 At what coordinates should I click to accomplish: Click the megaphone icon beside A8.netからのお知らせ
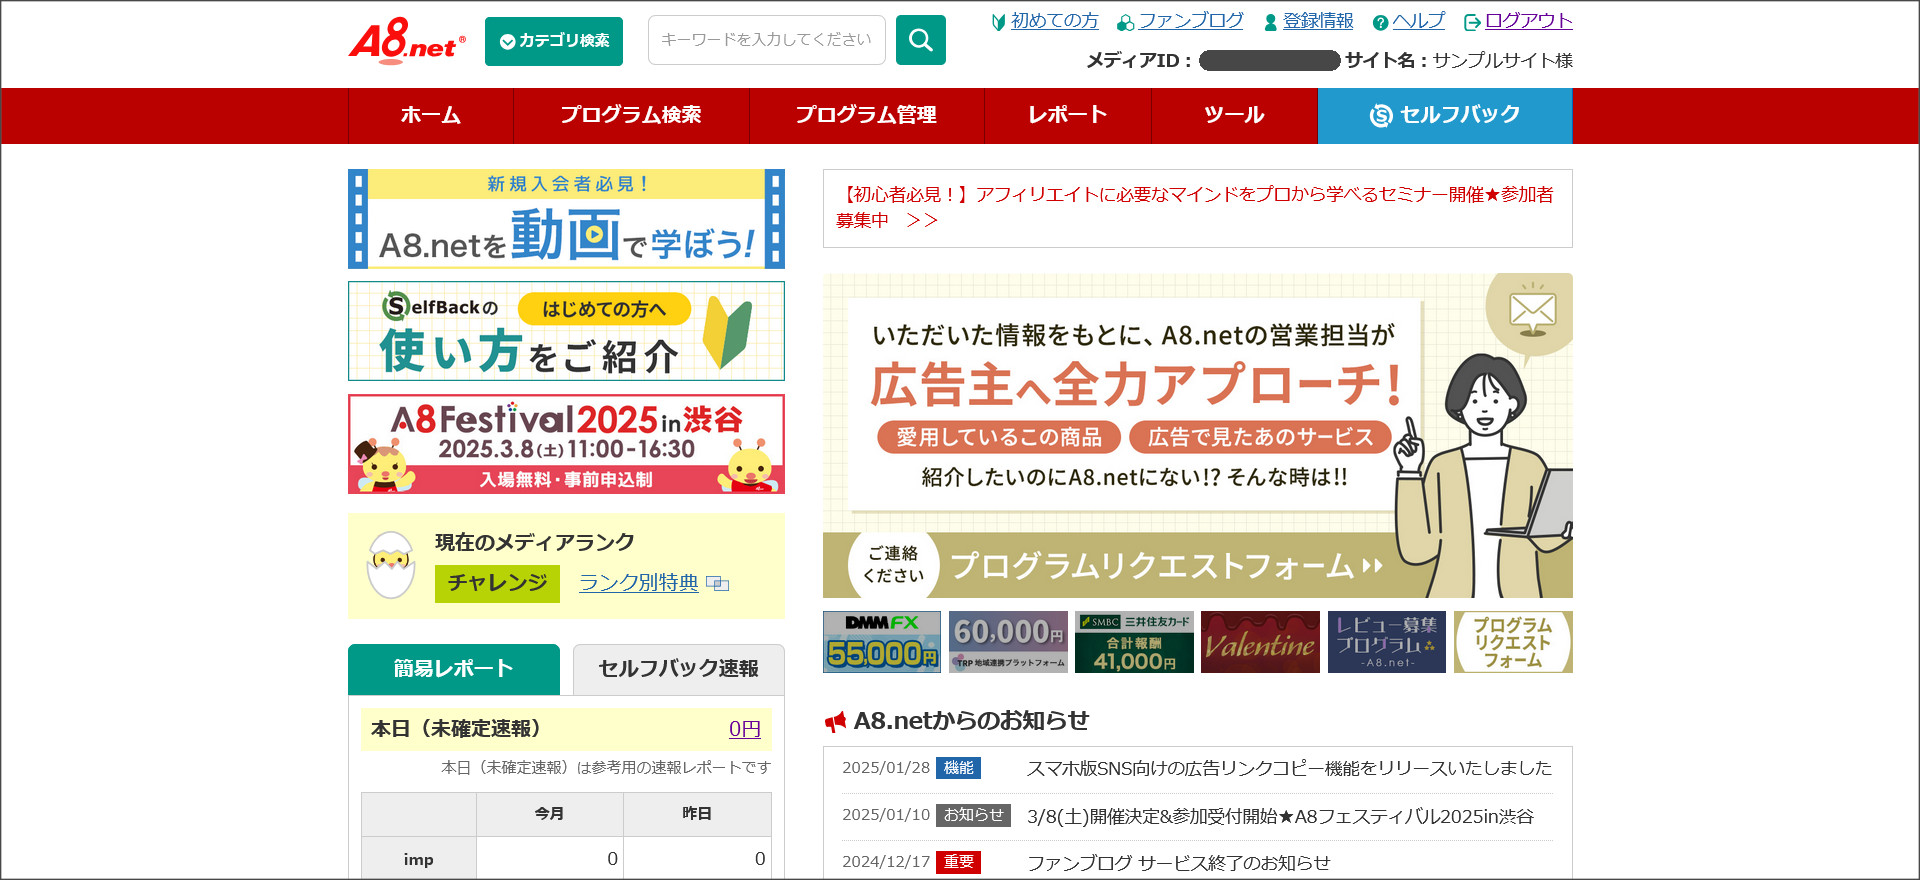click(835, 721)
